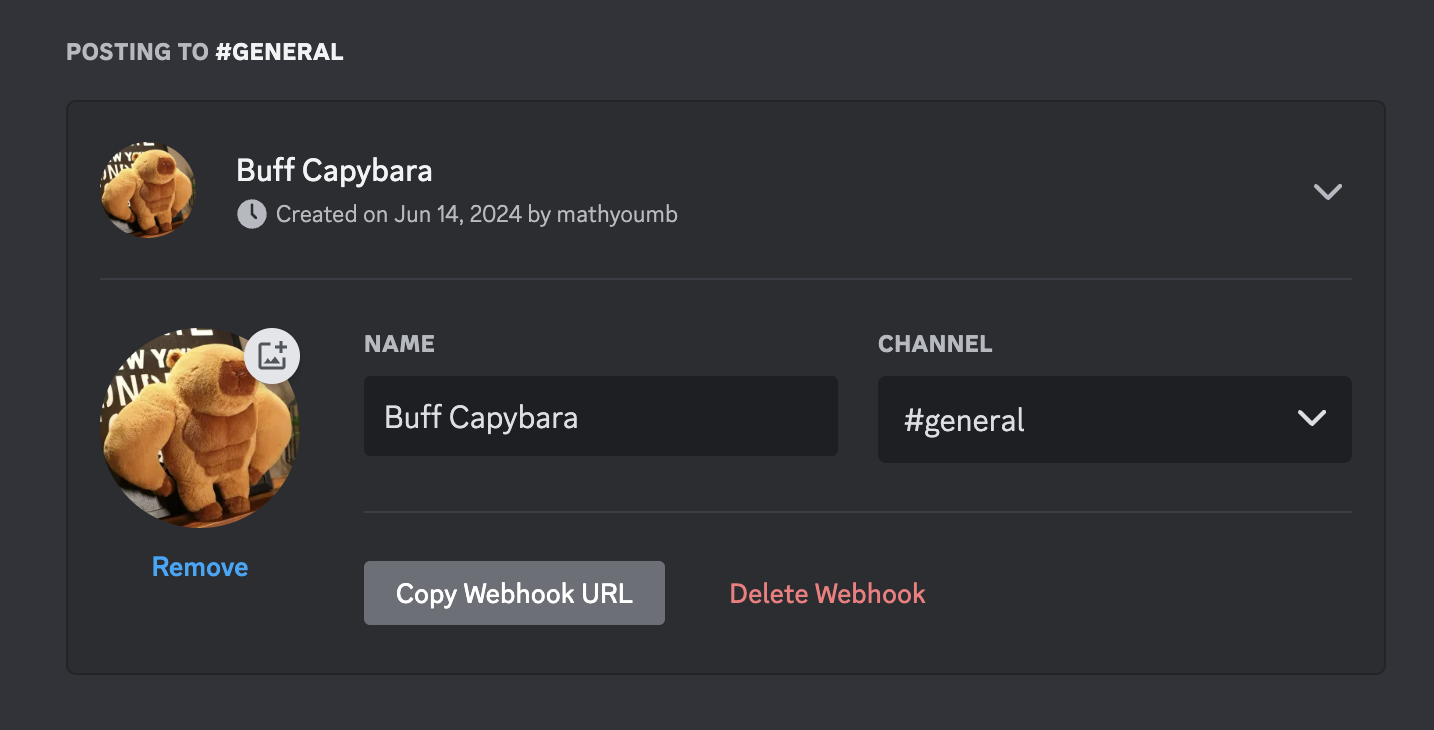Focus the Buff Capybara name input field
Image resolution: width=1434 pixels, height=730 pixels.
pos(600,416)
